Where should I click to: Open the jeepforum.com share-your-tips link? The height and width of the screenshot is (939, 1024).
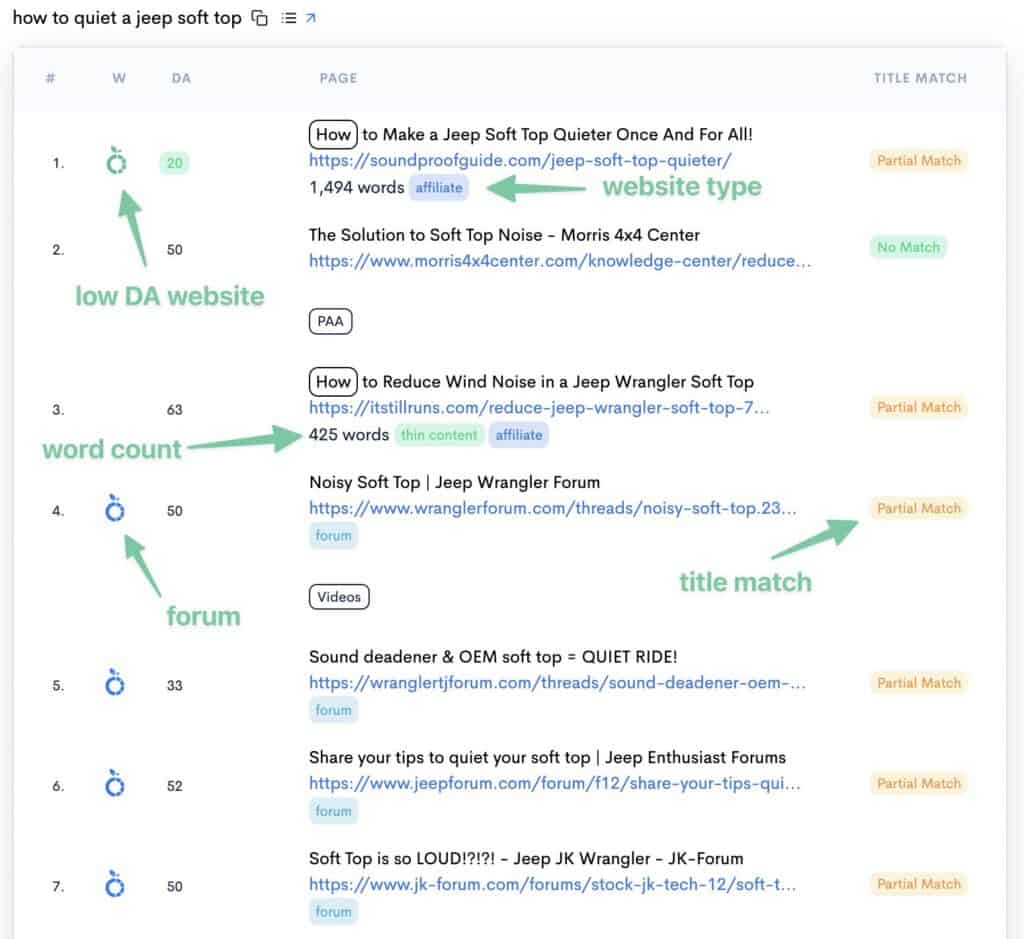[x=554, y=784]
